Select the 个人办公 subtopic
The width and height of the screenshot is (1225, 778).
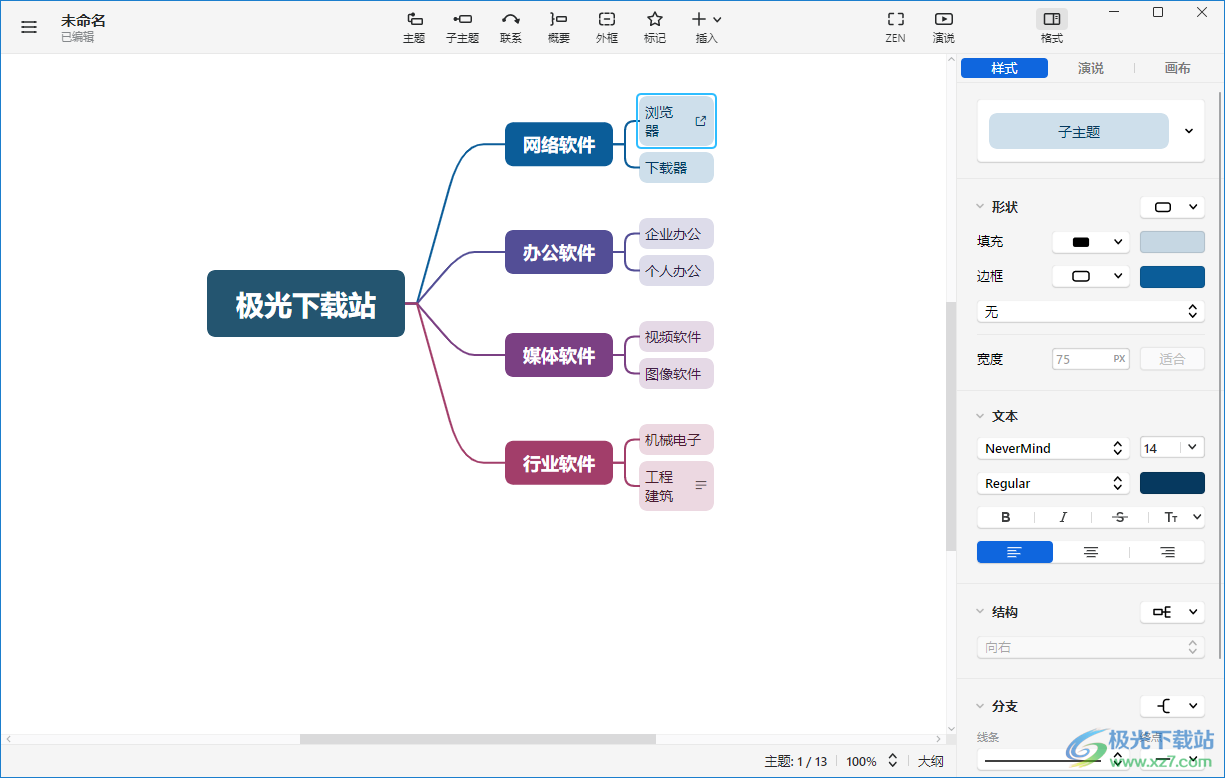[x=676, y=270]
